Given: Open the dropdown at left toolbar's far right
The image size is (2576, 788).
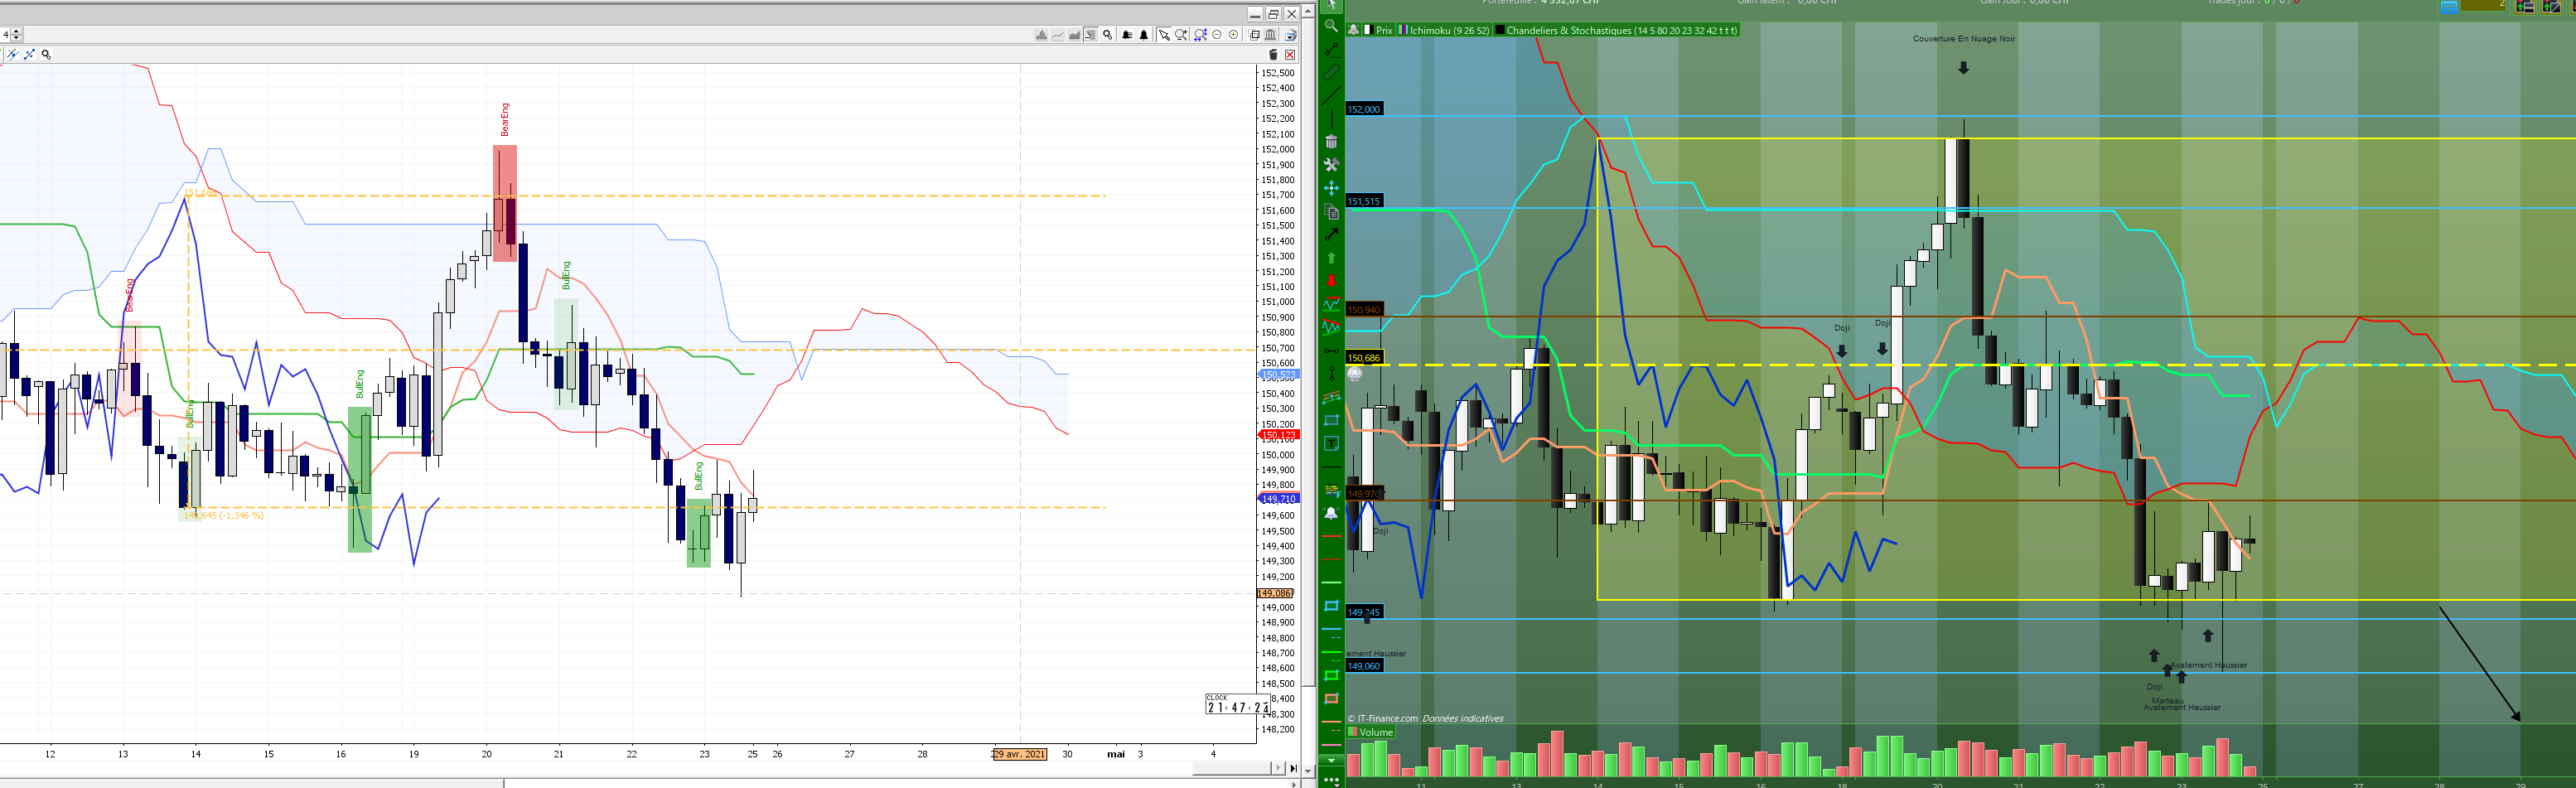Looking at the screenshot, I should tap(1290, 35).
